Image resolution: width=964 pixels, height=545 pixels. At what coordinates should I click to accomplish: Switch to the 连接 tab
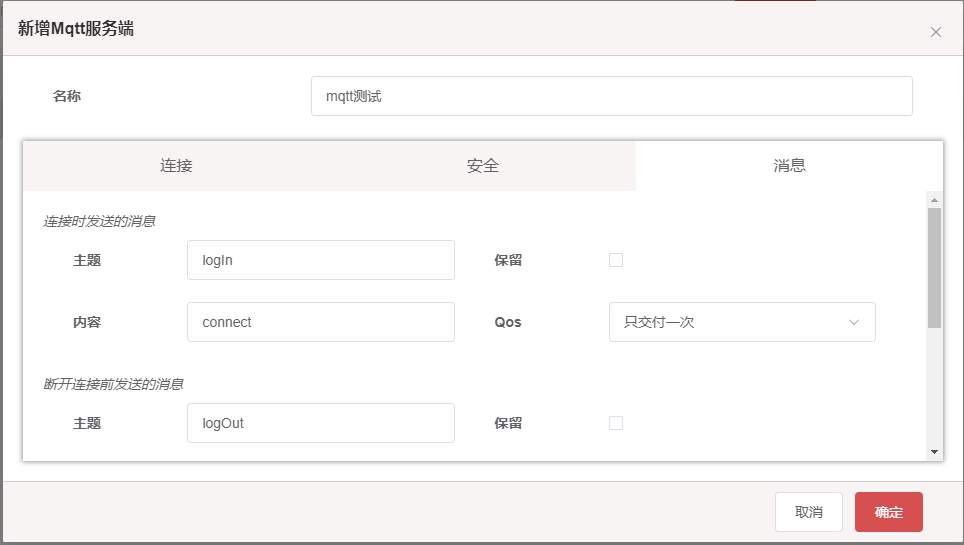[x=176, y=166]
